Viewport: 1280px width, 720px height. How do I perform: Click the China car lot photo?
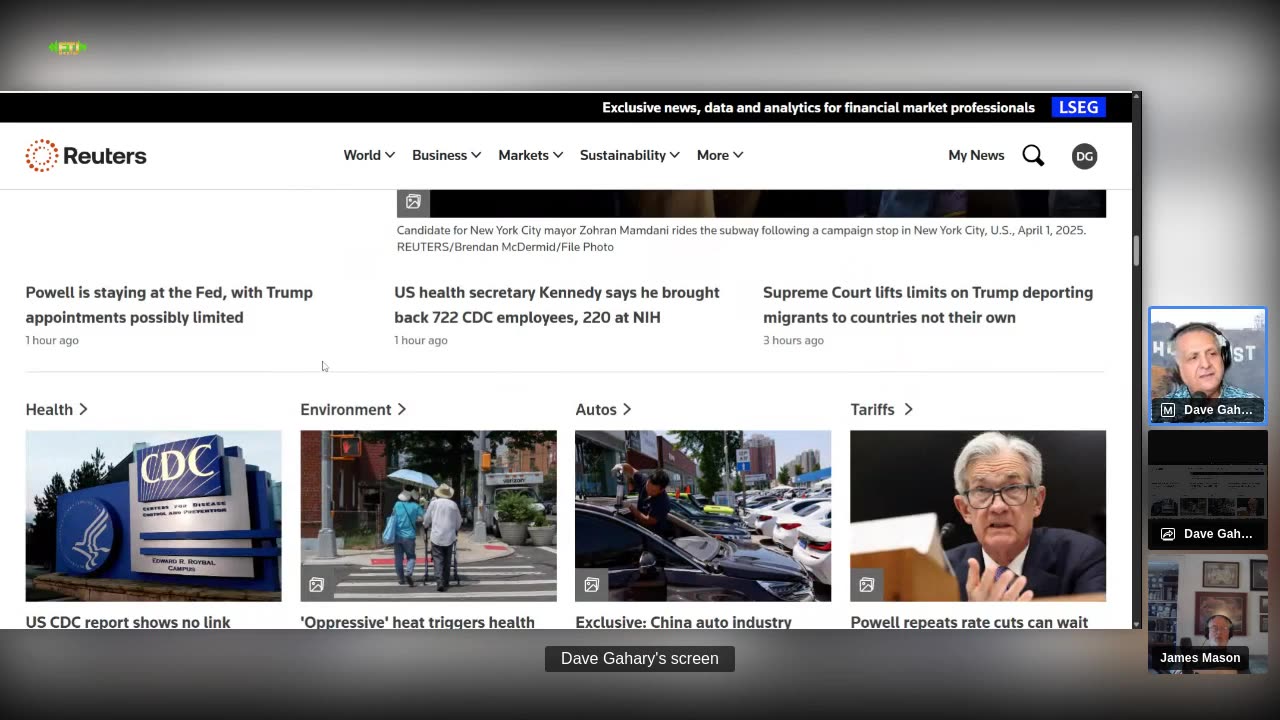coord(703,516)
